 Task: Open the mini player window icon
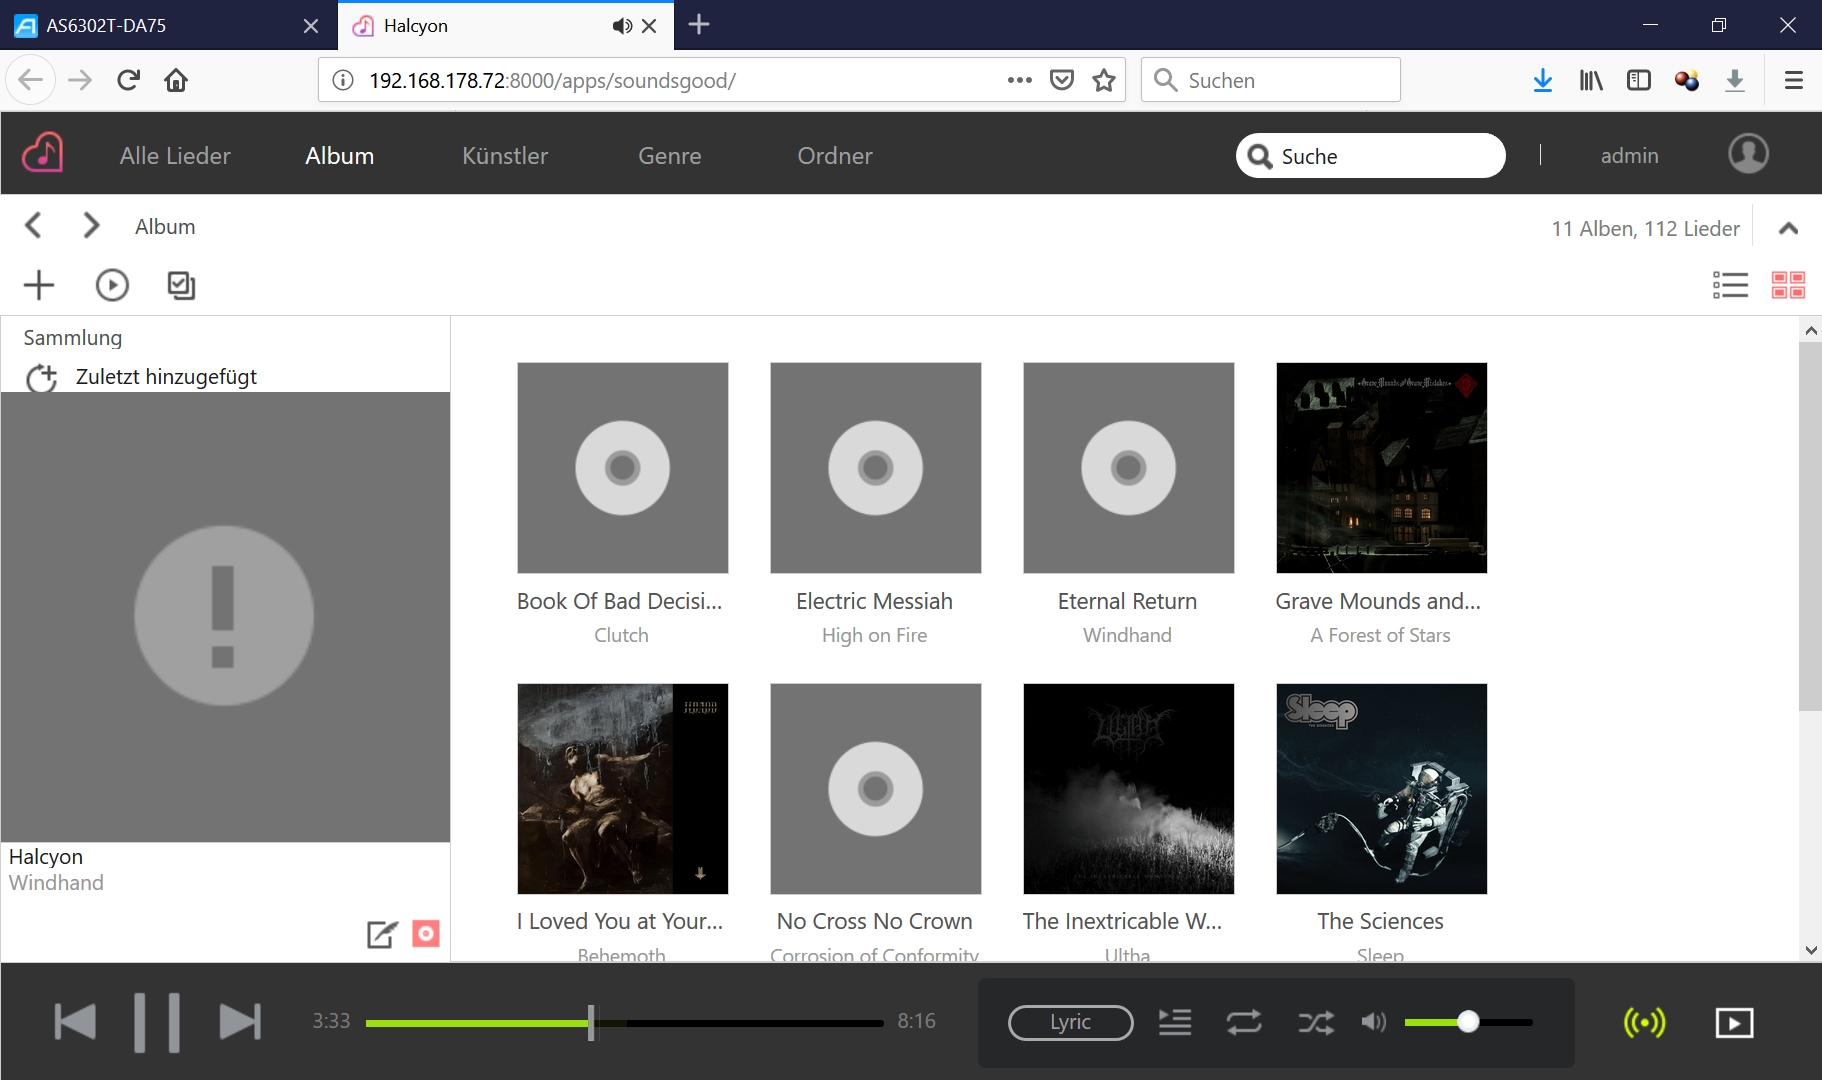tap(1734, 1023)
